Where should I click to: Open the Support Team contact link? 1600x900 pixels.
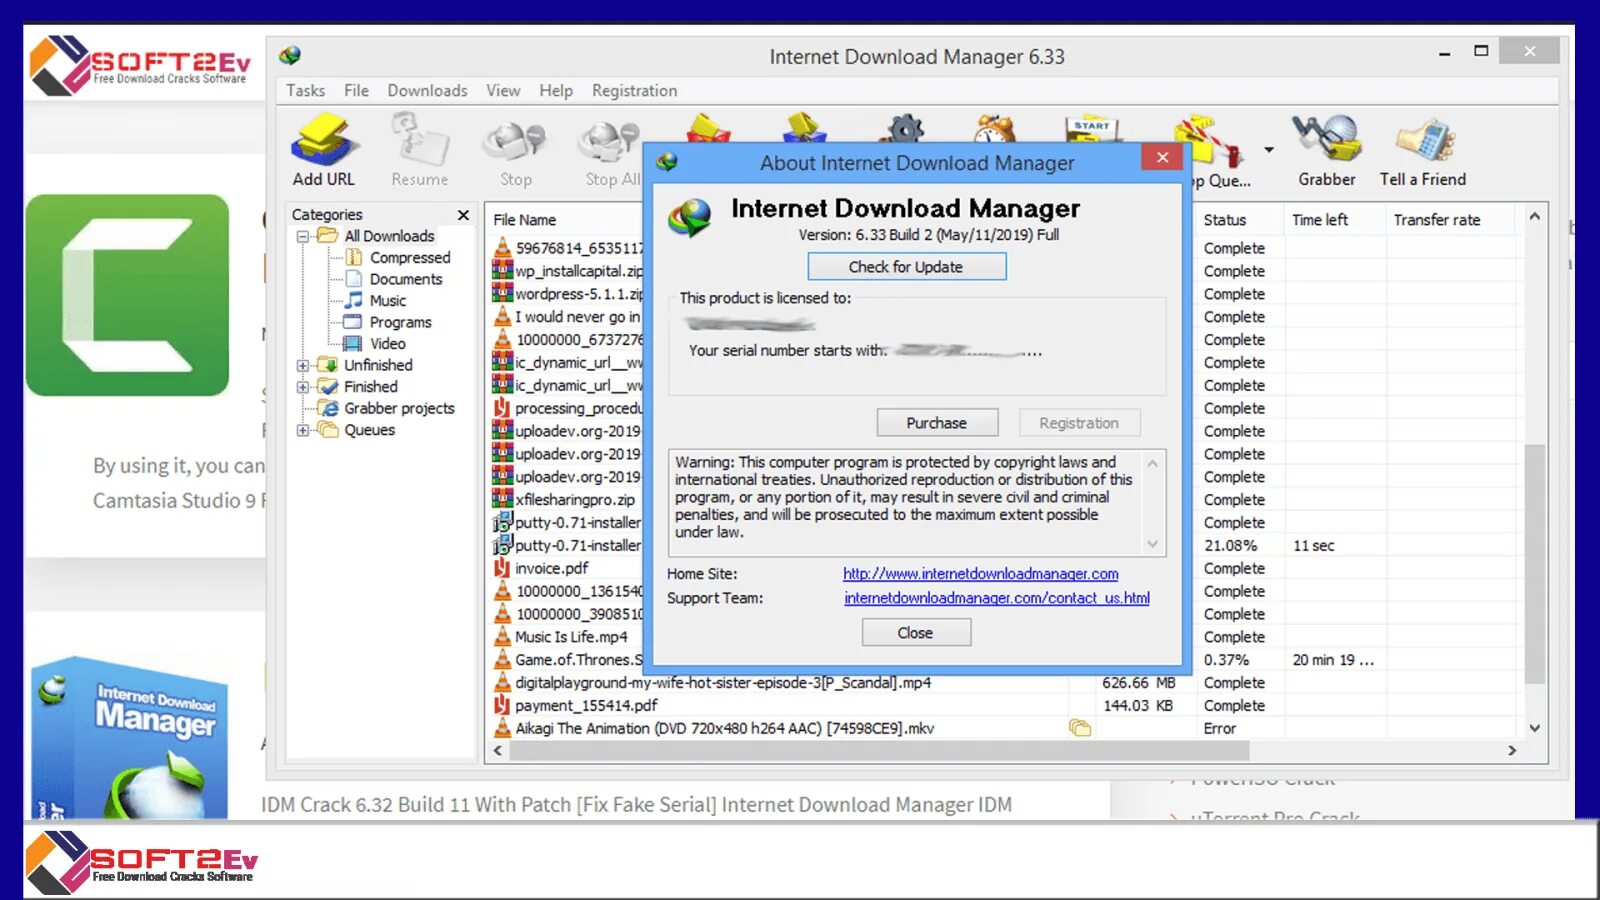(x=997, y=598)
